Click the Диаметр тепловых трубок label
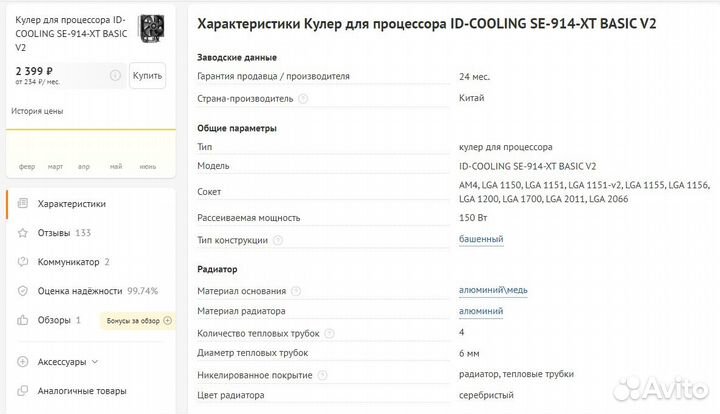 (253, 353)
